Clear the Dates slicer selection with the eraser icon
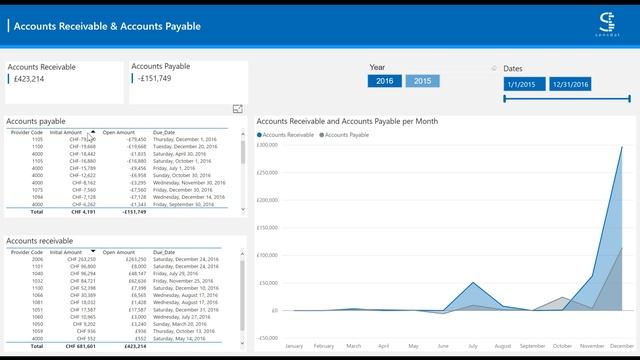The width and height of the screenshot is (640, 360). tap(494, 68)
